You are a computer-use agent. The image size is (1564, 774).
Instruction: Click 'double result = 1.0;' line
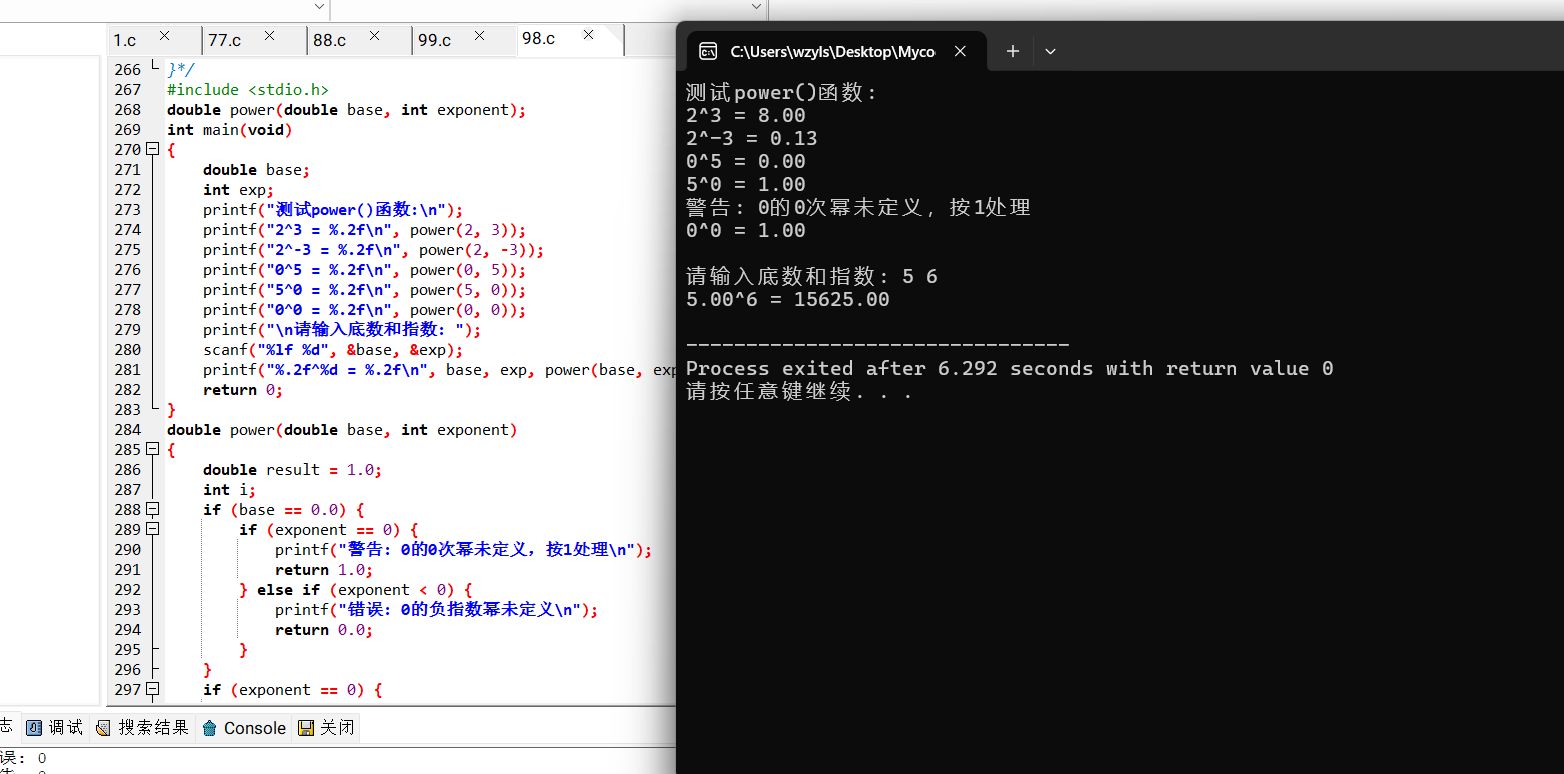coord(292,470)
